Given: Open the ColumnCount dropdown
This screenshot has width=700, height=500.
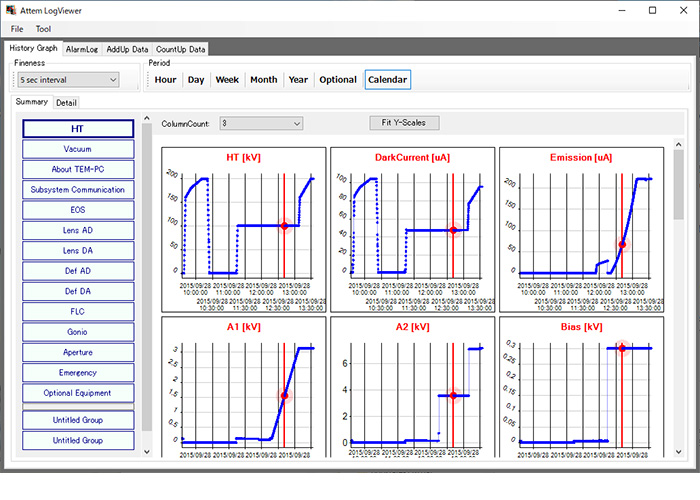Looking at the screenshot, I should point(261,124).
